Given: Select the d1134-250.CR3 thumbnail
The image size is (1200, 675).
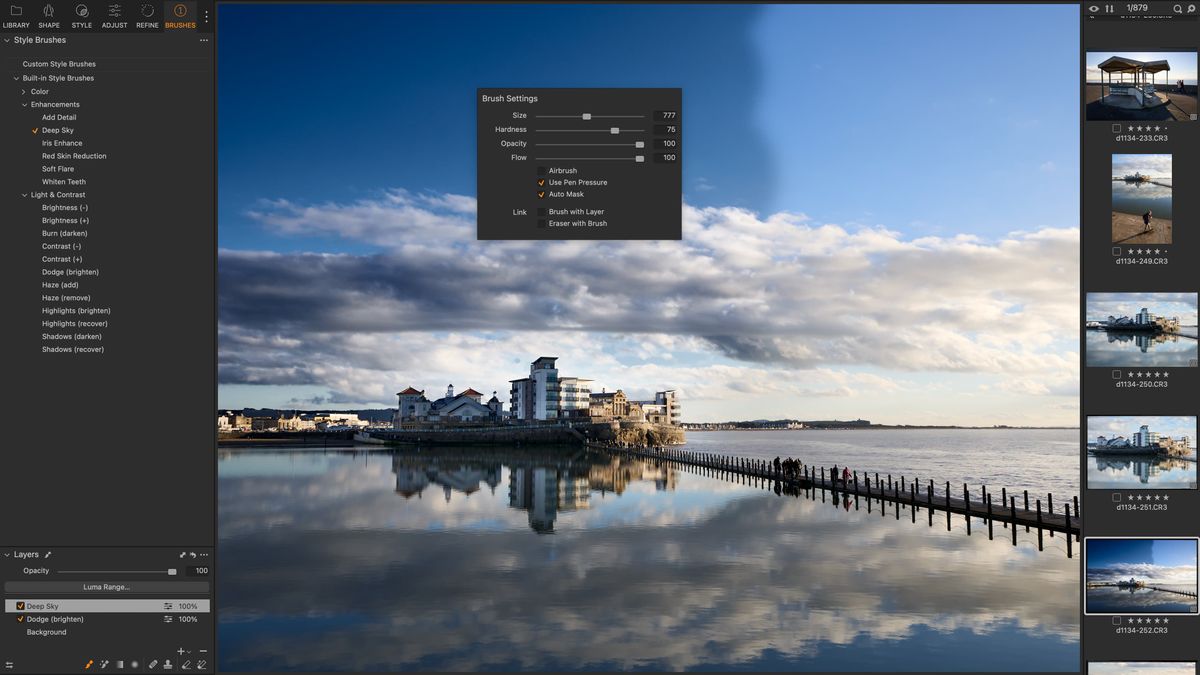Looking at the screenshot, I should [1141, 330].
